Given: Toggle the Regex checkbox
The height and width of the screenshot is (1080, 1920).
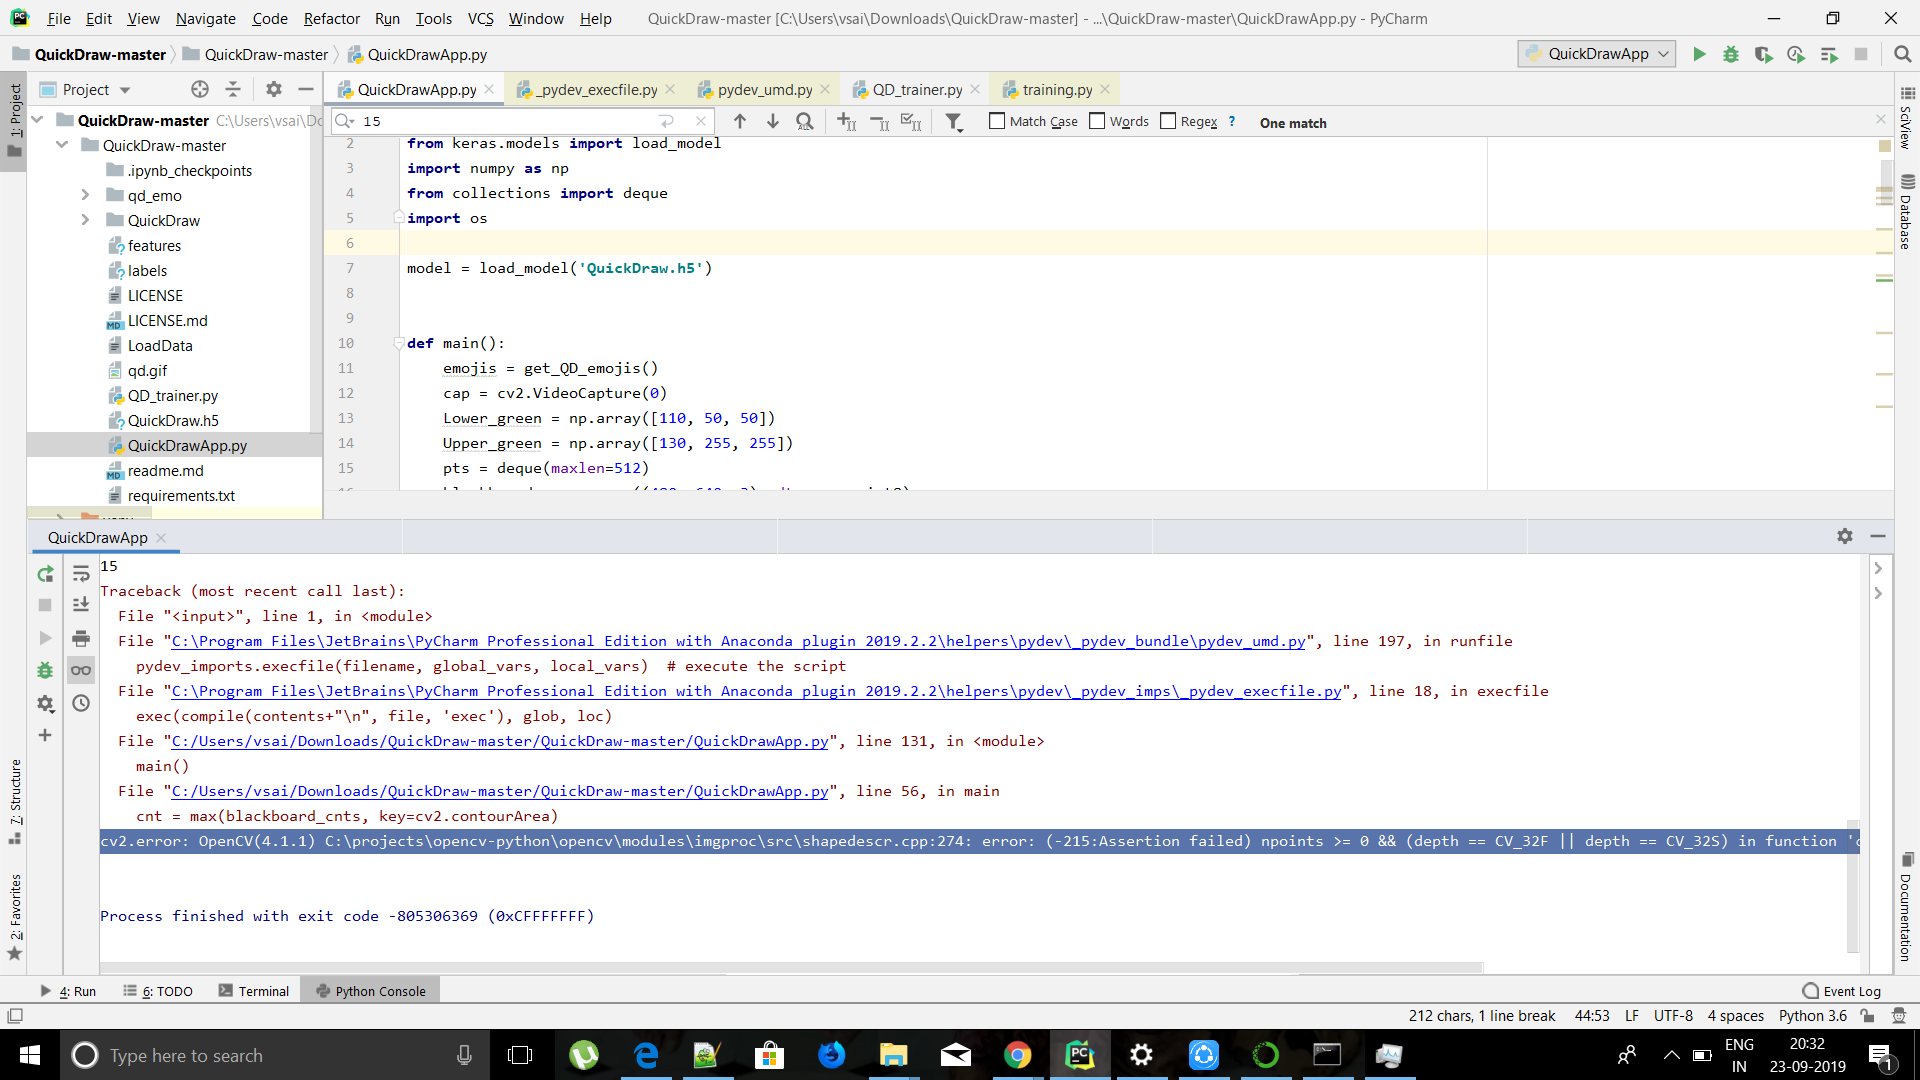Looking at the screenshot, I should pyautogui.click(x=1168, y=121).
